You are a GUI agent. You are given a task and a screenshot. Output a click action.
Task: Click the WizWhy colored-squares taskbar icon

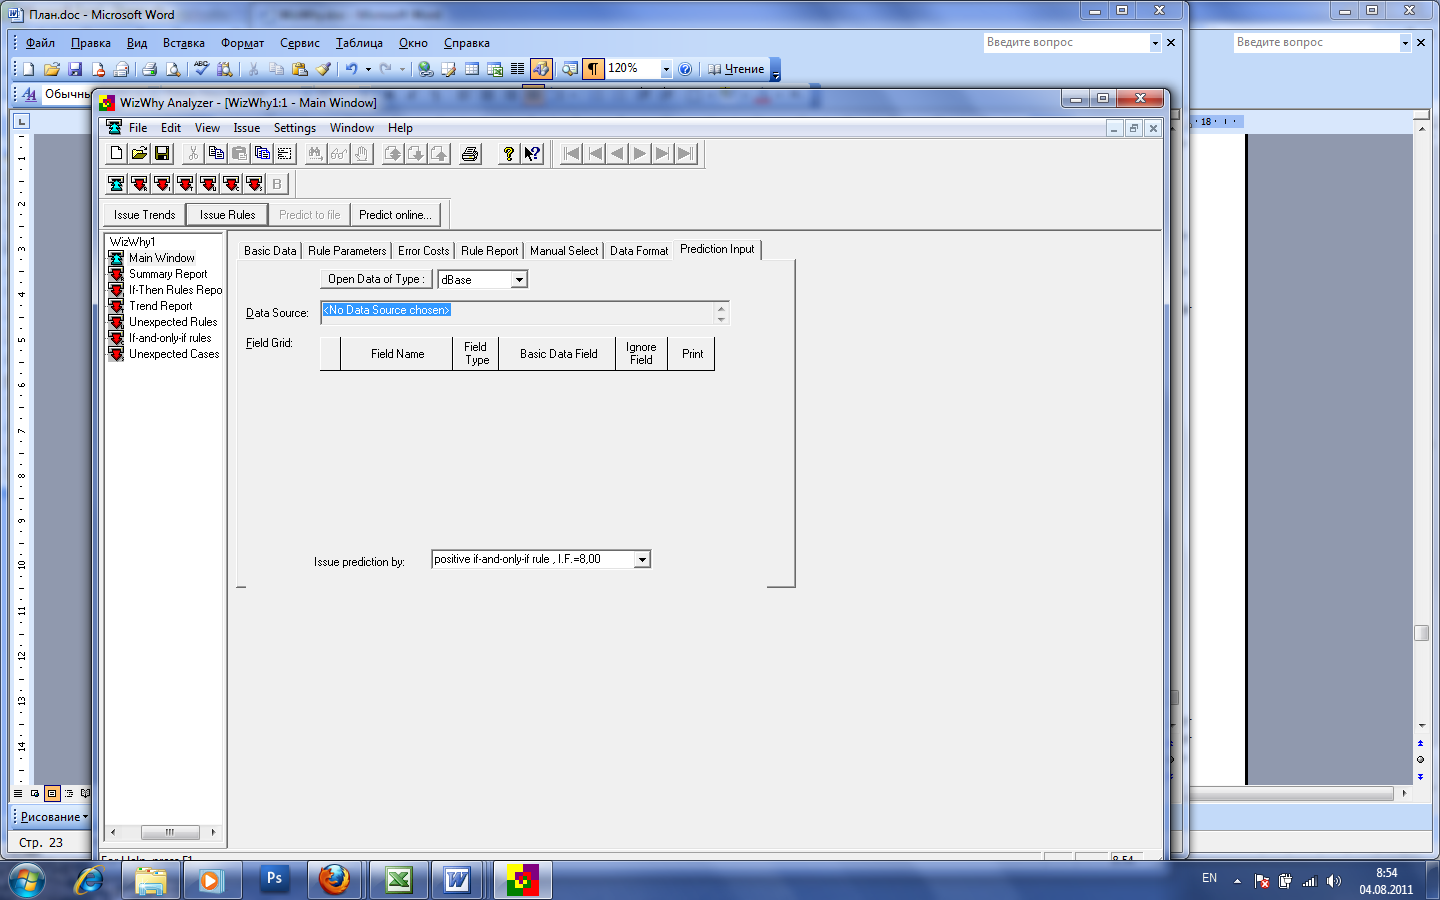(x=522, y=880)
